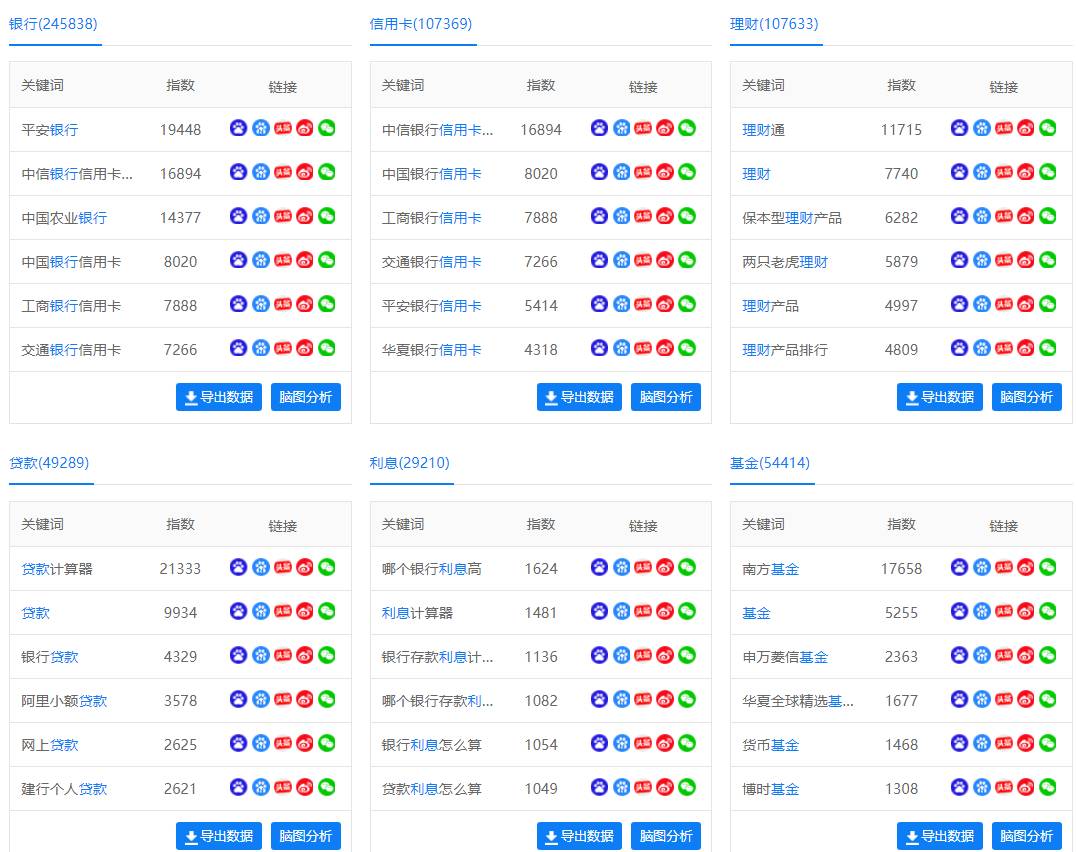The height and width of the screenshot is (852, 1076).
Task: Open the 哪个银行利息高 keyword
Action: (x=432, y=569)
